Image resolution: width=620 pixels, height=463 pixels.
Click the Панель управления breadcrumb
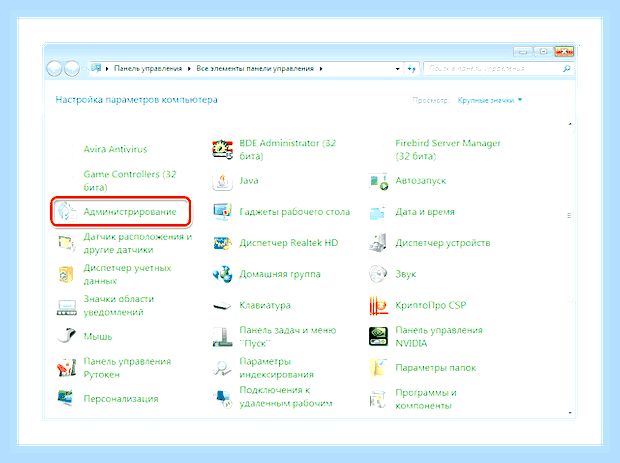point(148,68)
